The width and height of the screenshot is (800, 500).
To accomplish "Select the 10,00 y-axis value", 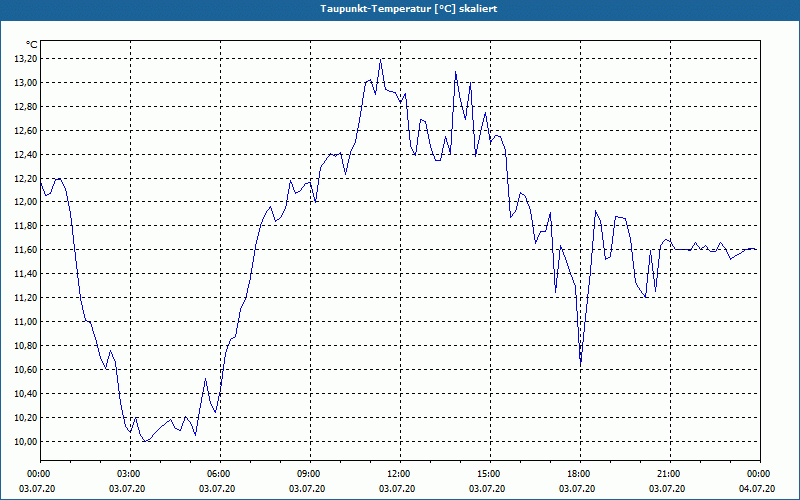I will point(26,442).
